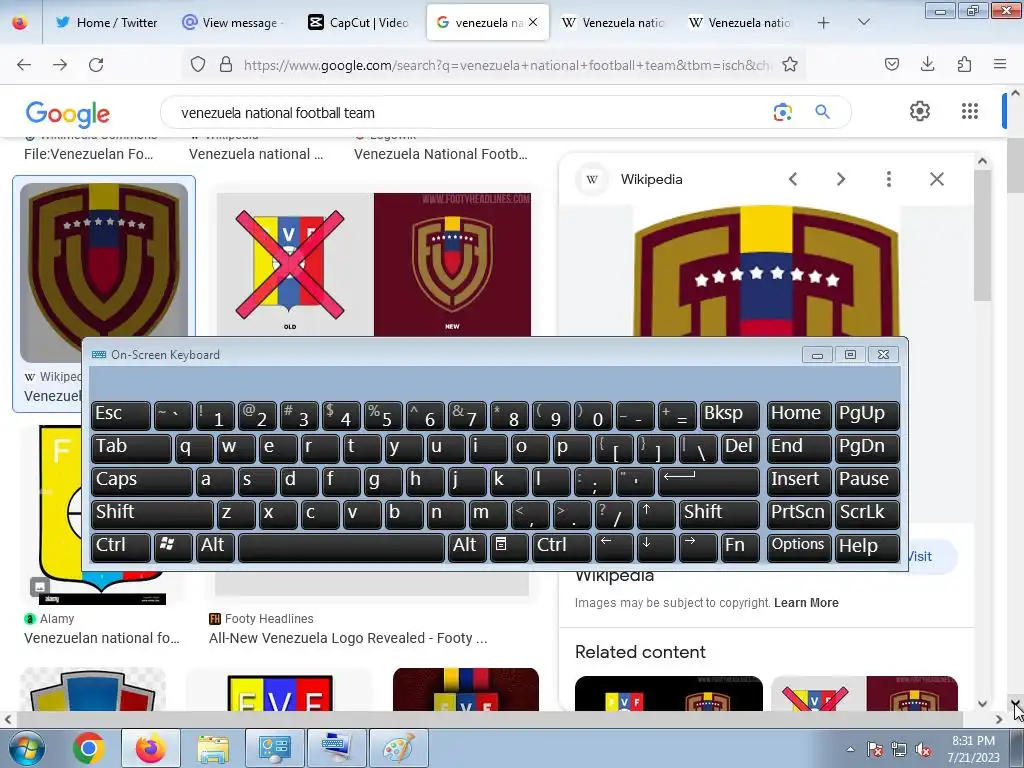The image size is (1024, 768).
Task: Click Bksp key on On-Screen Keyboard
Action: (729, 415)
